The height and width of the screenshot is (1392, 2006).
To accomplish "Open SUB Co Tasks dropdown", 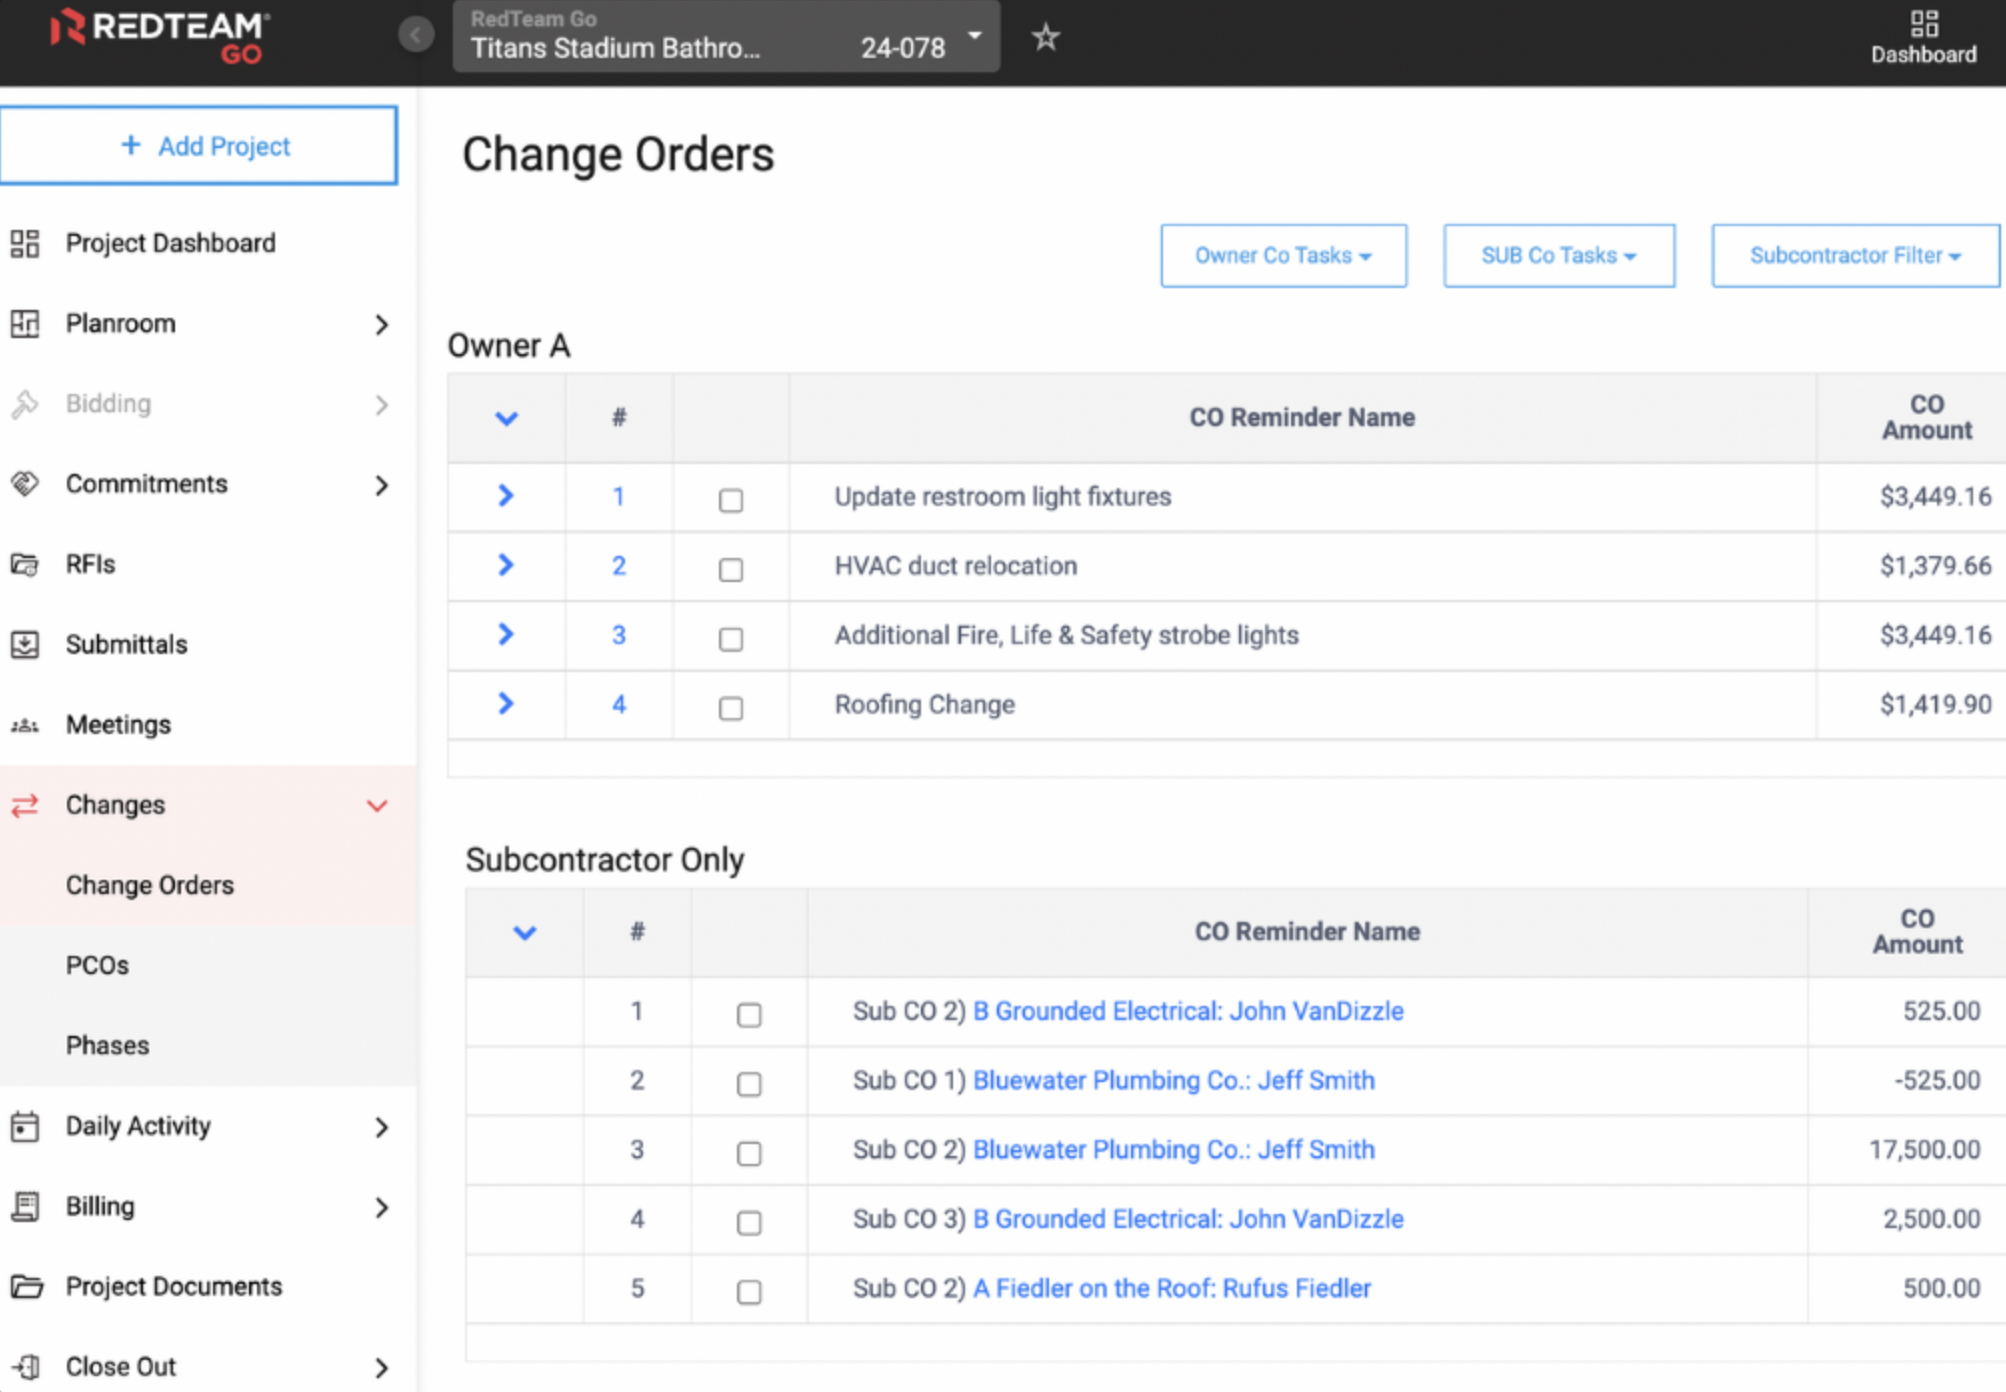I will pos(1559,256).
